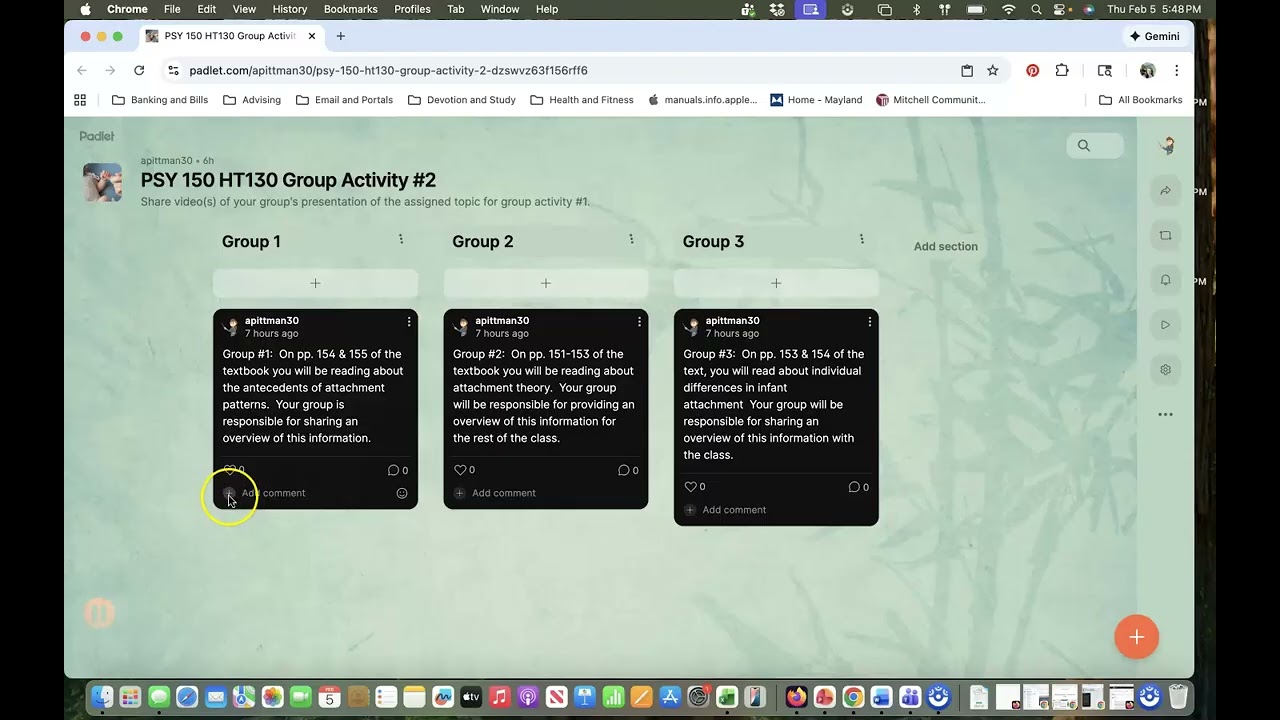Open Padlet settings gear icon
This screenshot has width=1280, height=720.
click(x=1165, y=370)
